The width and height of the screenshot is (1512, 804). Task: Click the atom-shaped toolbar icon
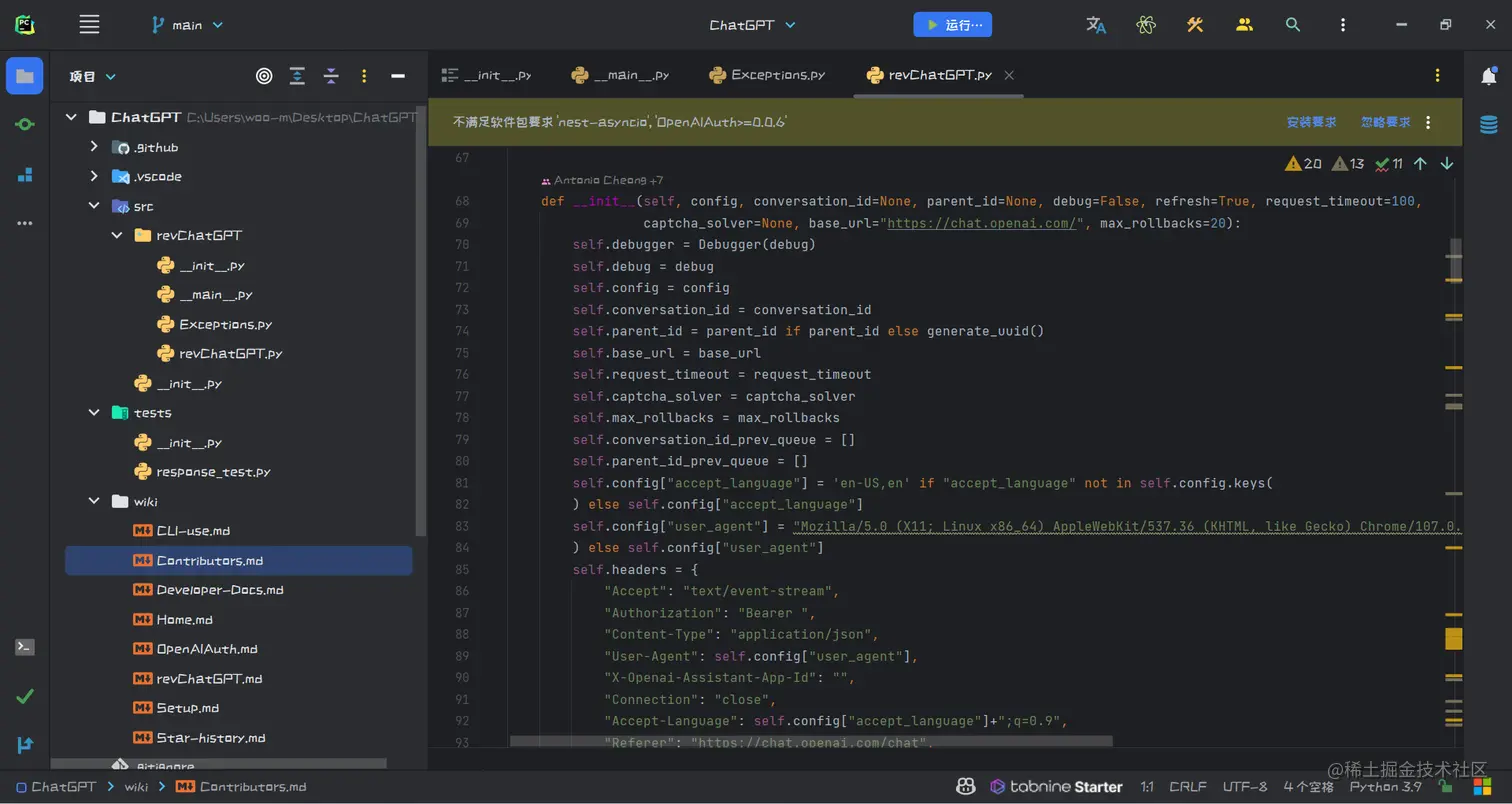point(1146,25)
